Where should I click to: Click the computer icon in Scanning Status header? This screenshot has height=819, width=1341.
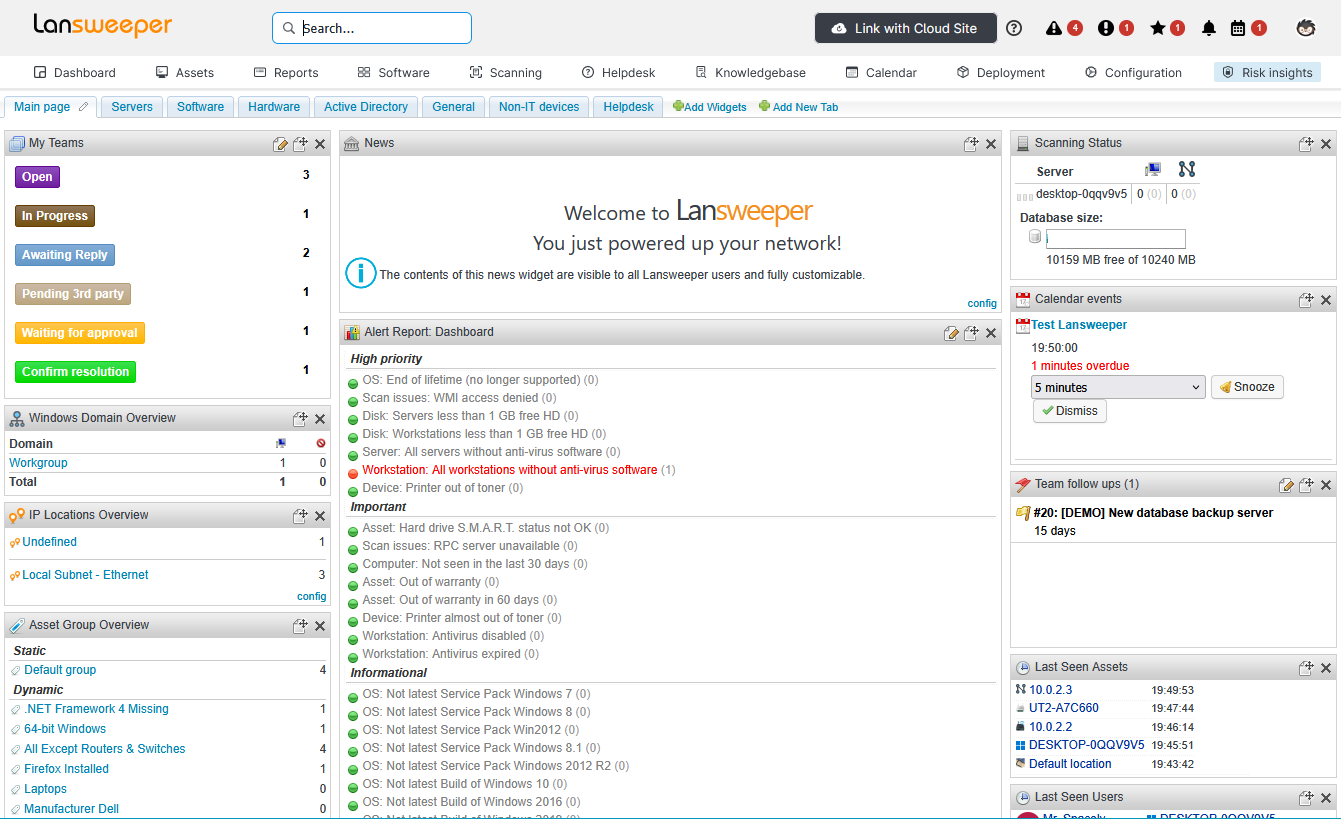click(1153, 170)
